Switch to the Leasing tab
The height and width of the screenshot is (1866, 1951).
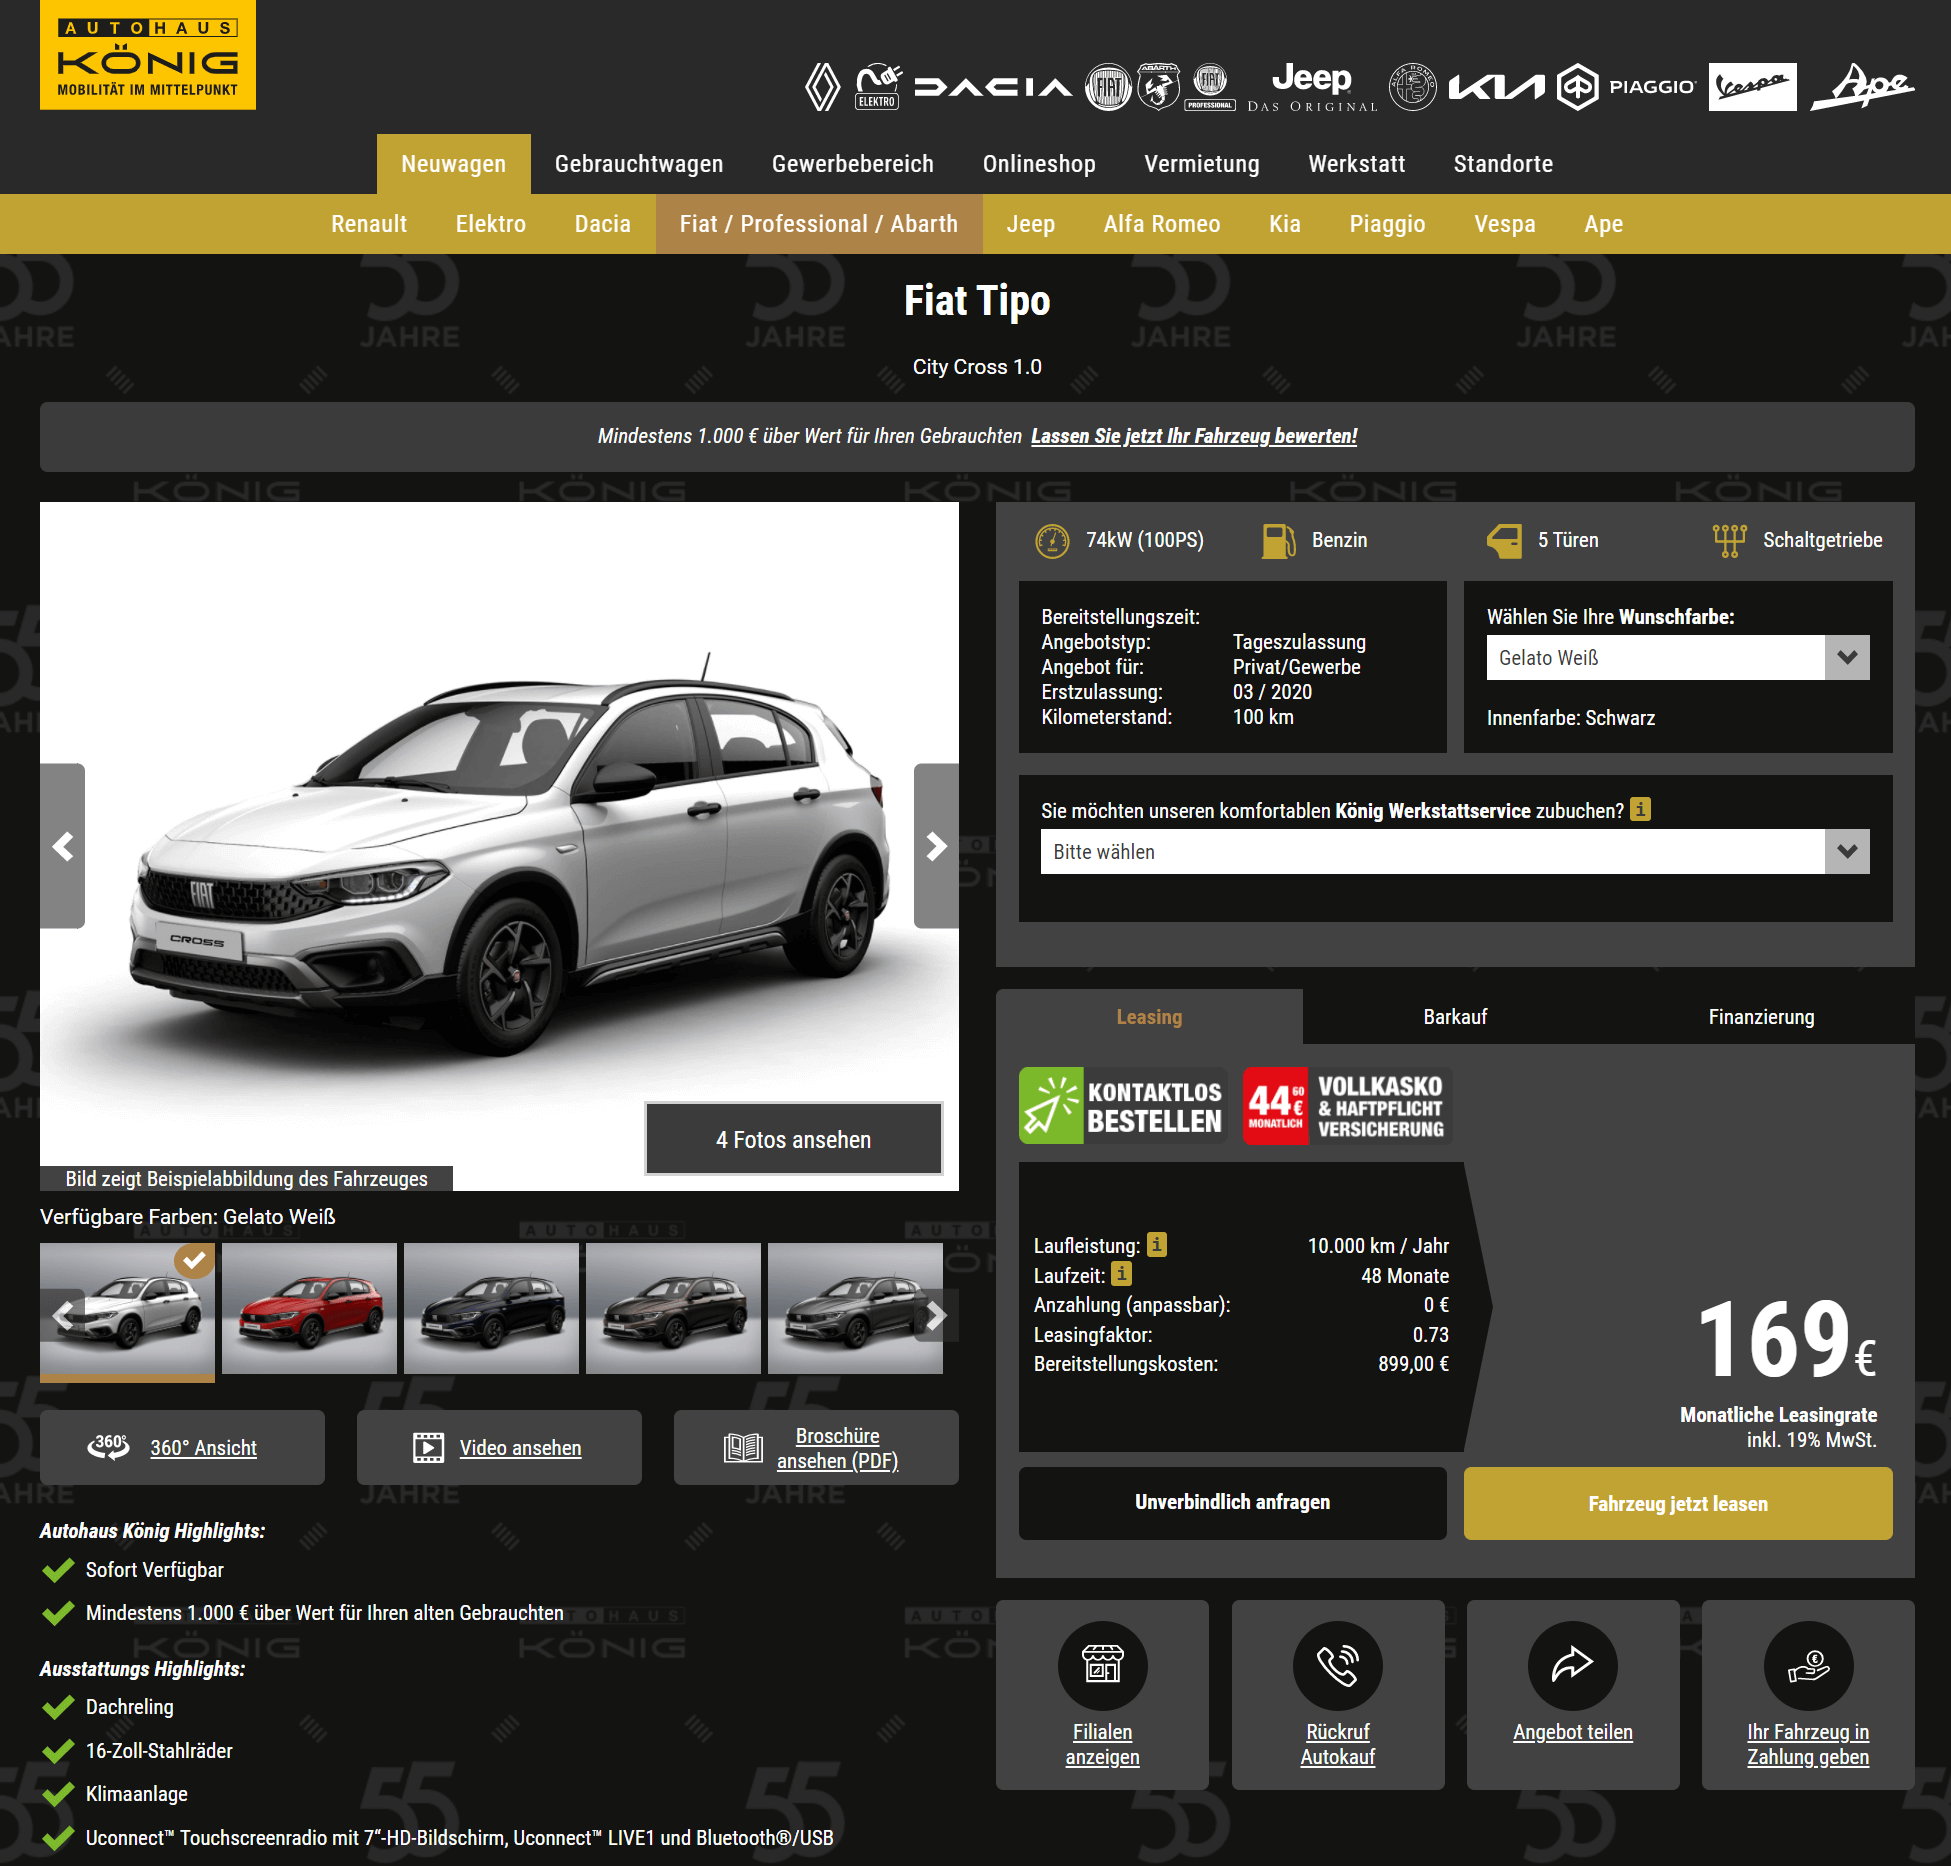pos(1149,1017)
